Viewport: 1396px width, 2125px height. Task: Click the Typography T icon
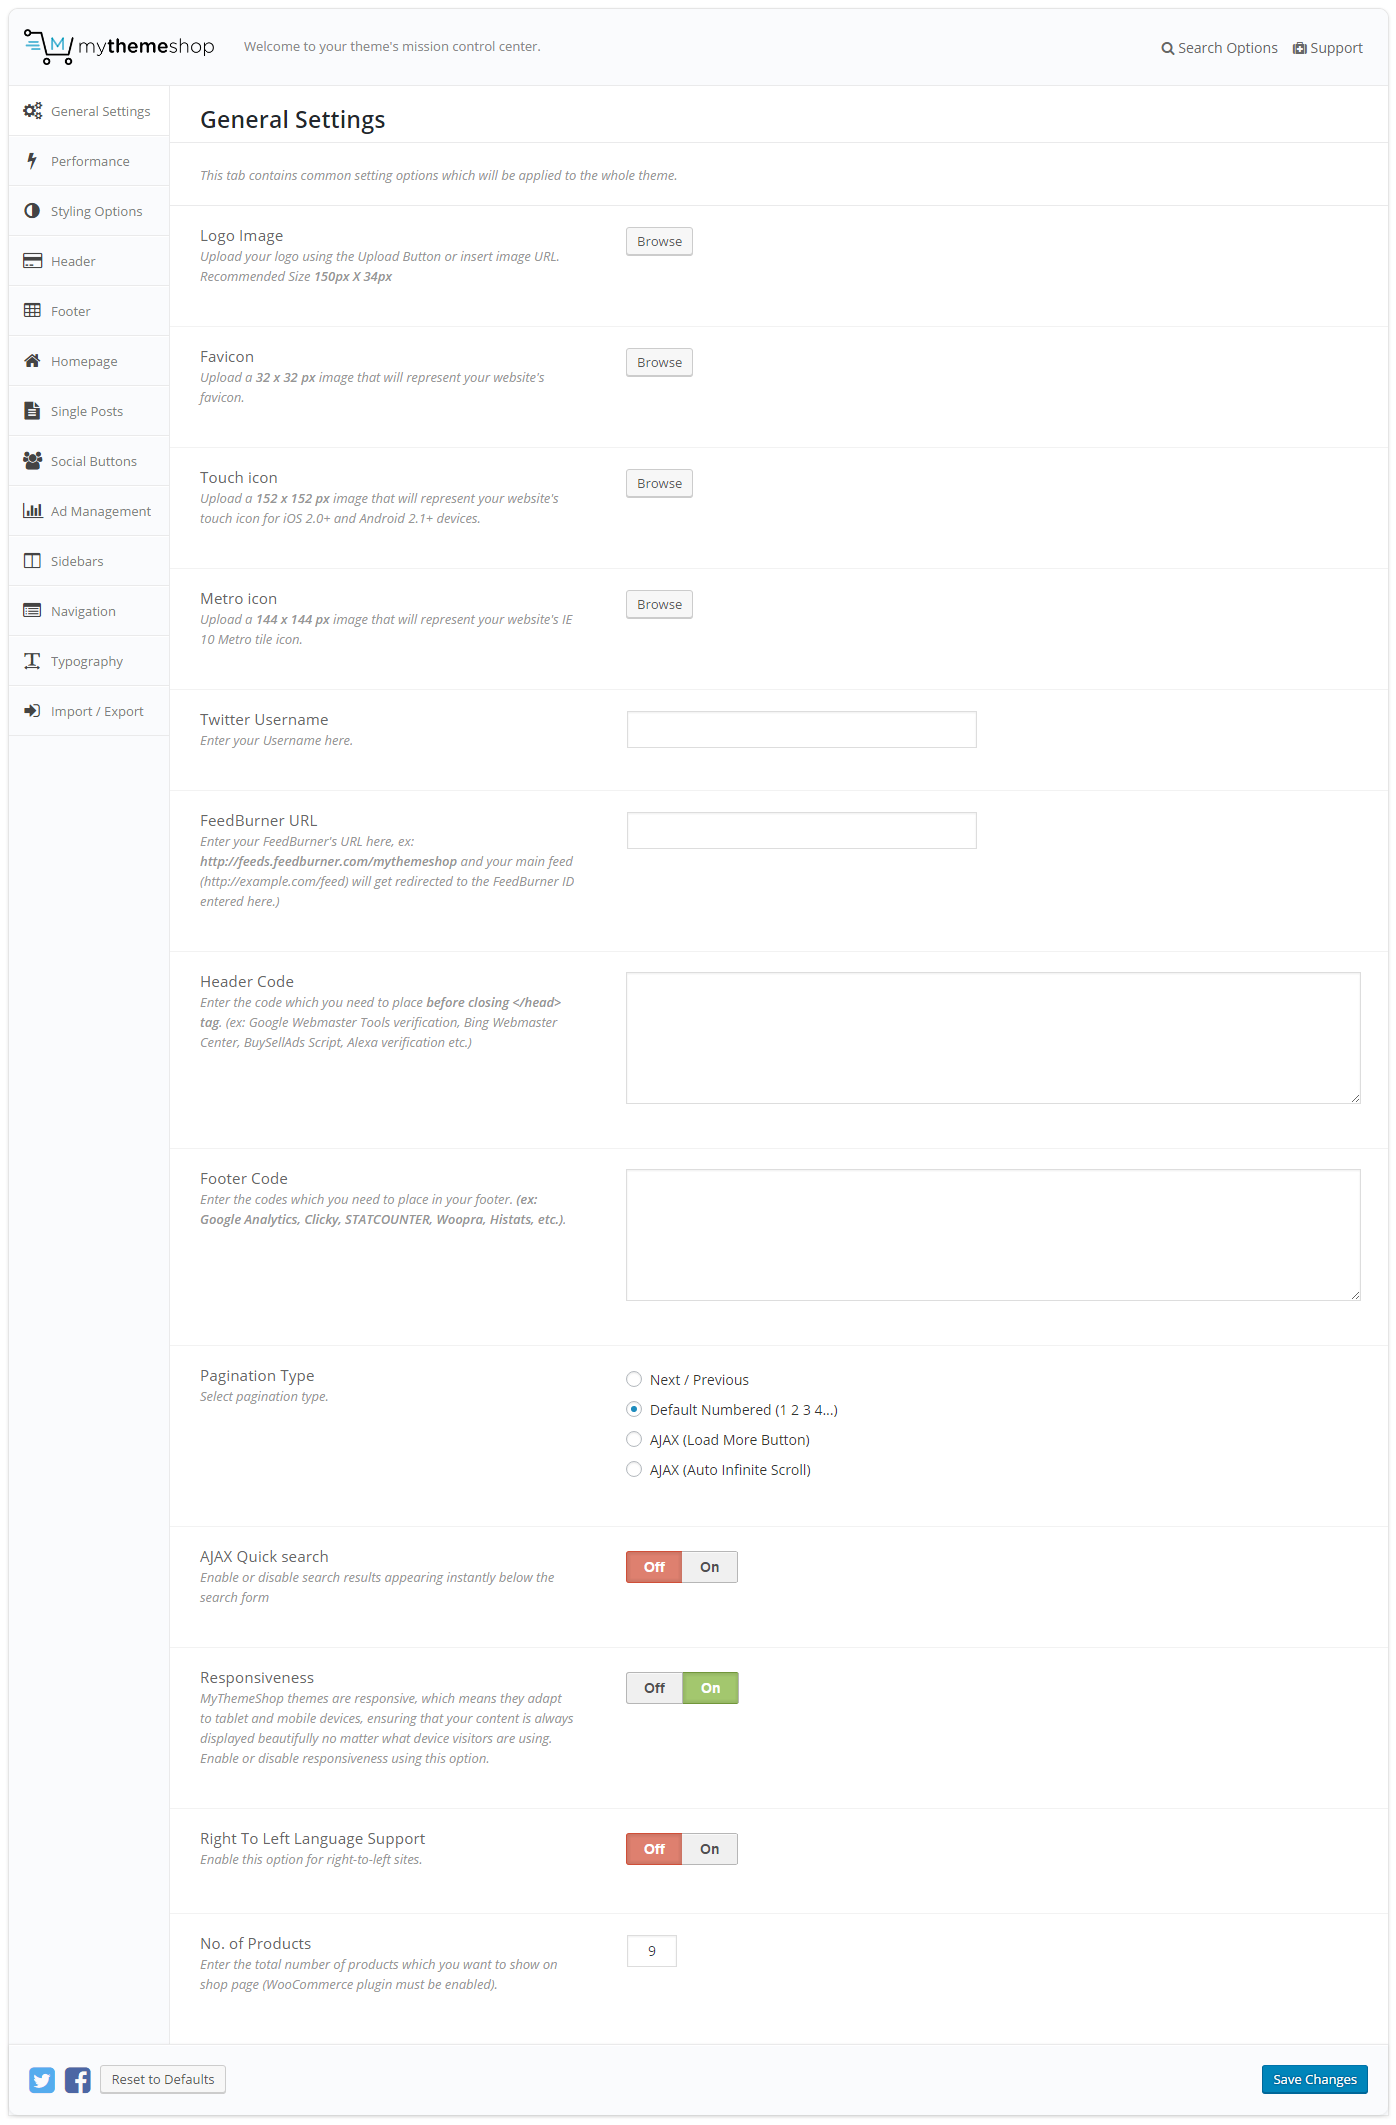pyautogui.click(x=32, y=661)
